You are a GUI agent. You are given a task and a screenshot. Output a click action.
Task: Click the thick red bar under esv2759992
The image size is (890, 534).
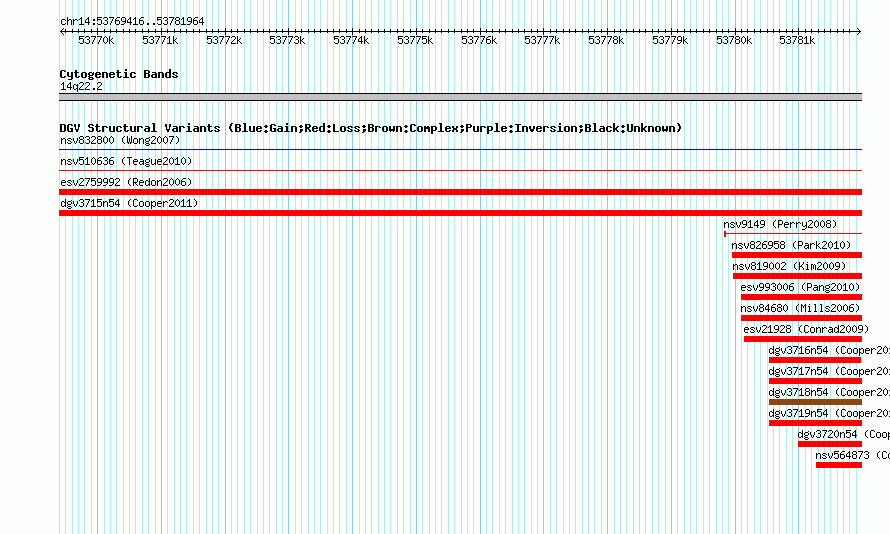point(460,192)
